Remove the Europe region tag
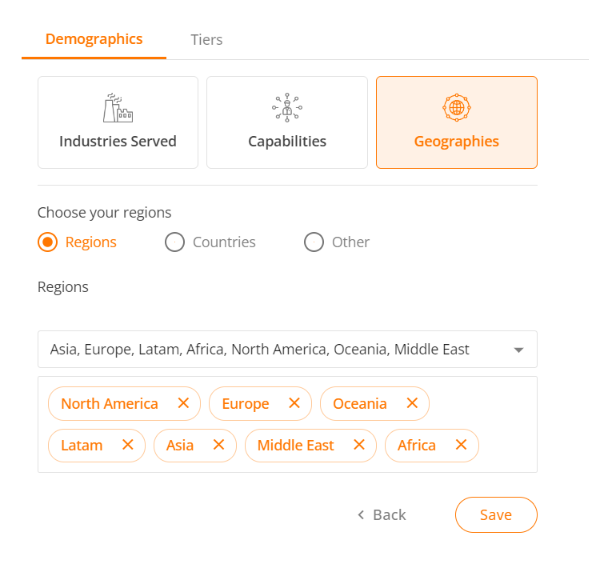589x584 pixels. coord(294,403)
